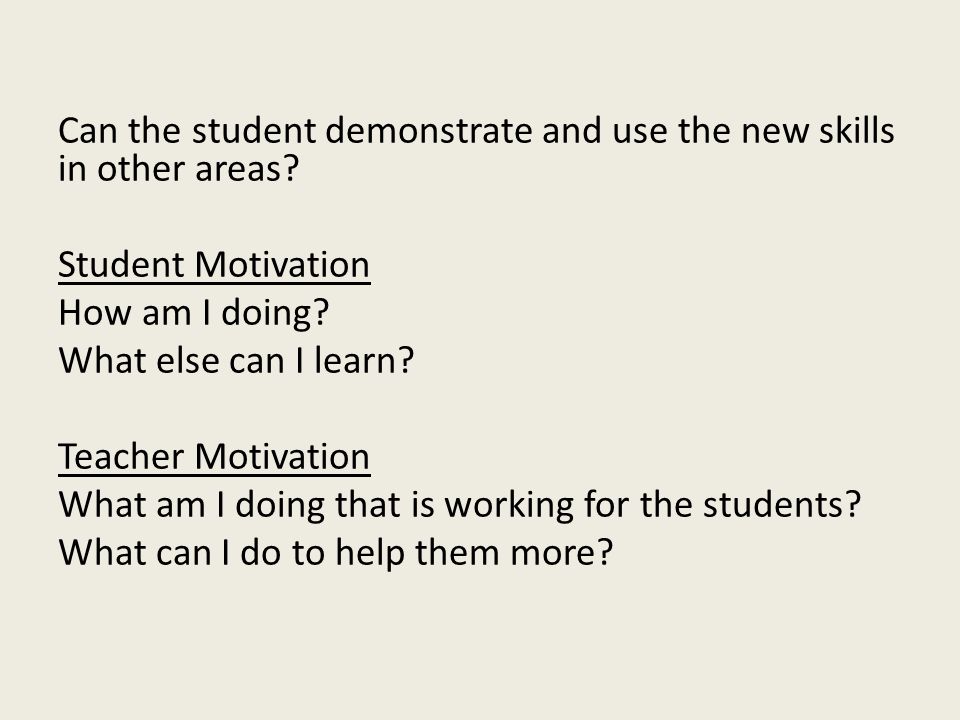Viewport: 960px width, 720px height.
Task: Click the line 'What can I do to help them more?'
Action: [336, 553]
